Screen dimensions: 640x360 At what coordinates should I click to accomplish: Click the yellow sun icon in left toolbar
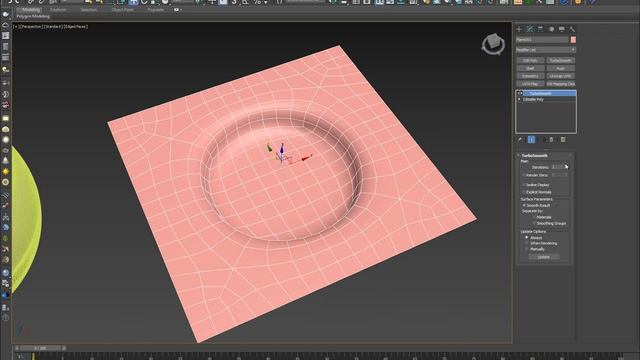pos(5,171)
